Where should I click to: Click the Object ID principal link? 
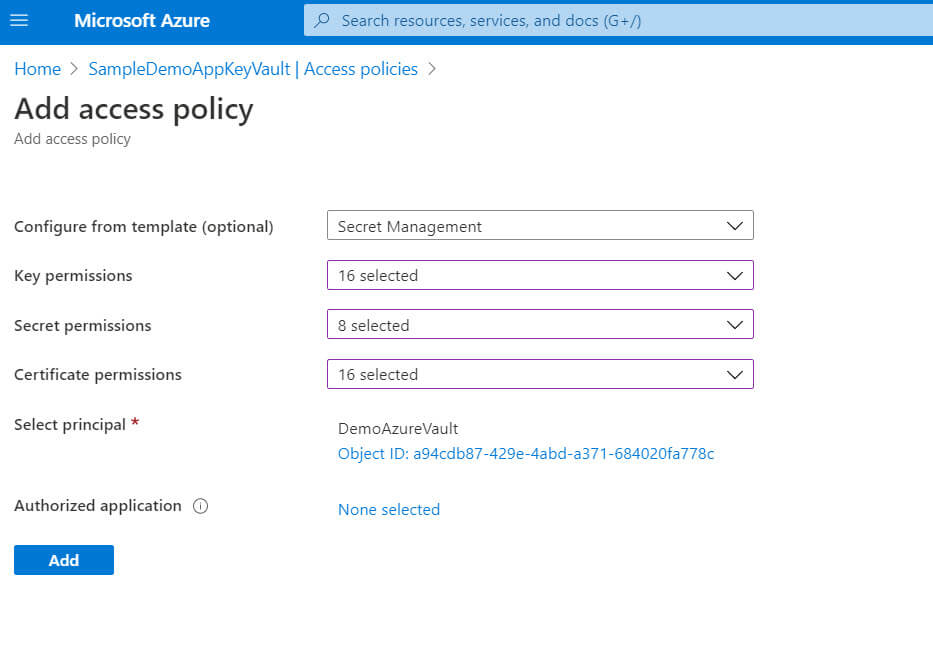pyautogui.click(x=526, y=454)
